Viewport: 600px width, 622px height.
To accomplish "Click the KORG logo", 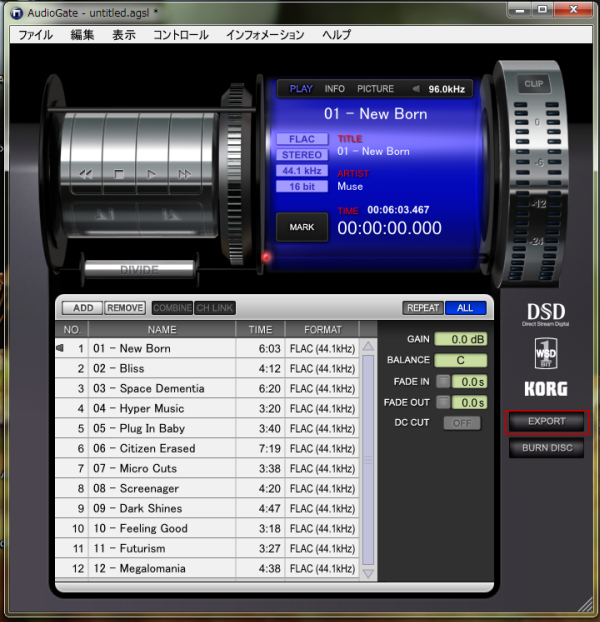I will (546, 389).
